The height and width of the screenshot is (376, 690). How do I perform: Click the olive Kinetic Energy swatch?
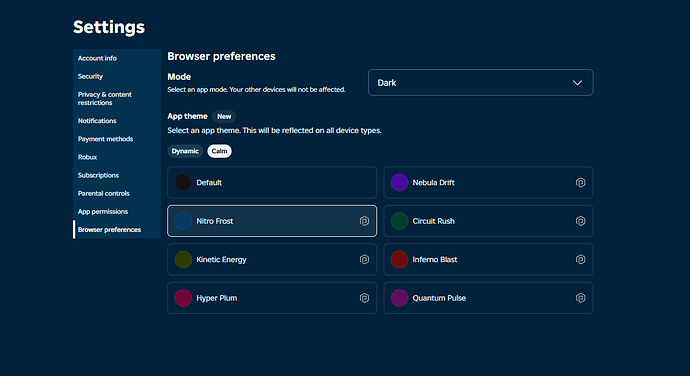tap(183, 259)
